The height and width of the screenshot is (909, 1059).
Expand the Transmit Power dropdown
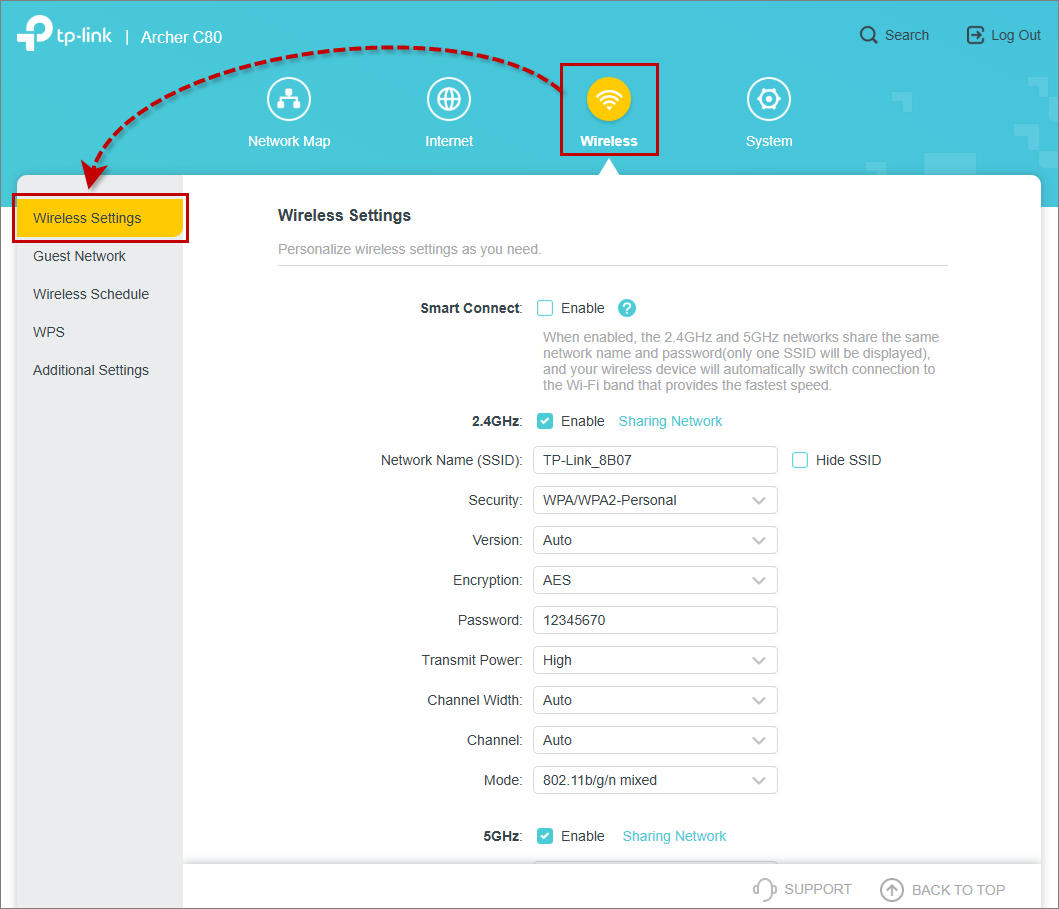pyautogui.click(x=655, y=660)
